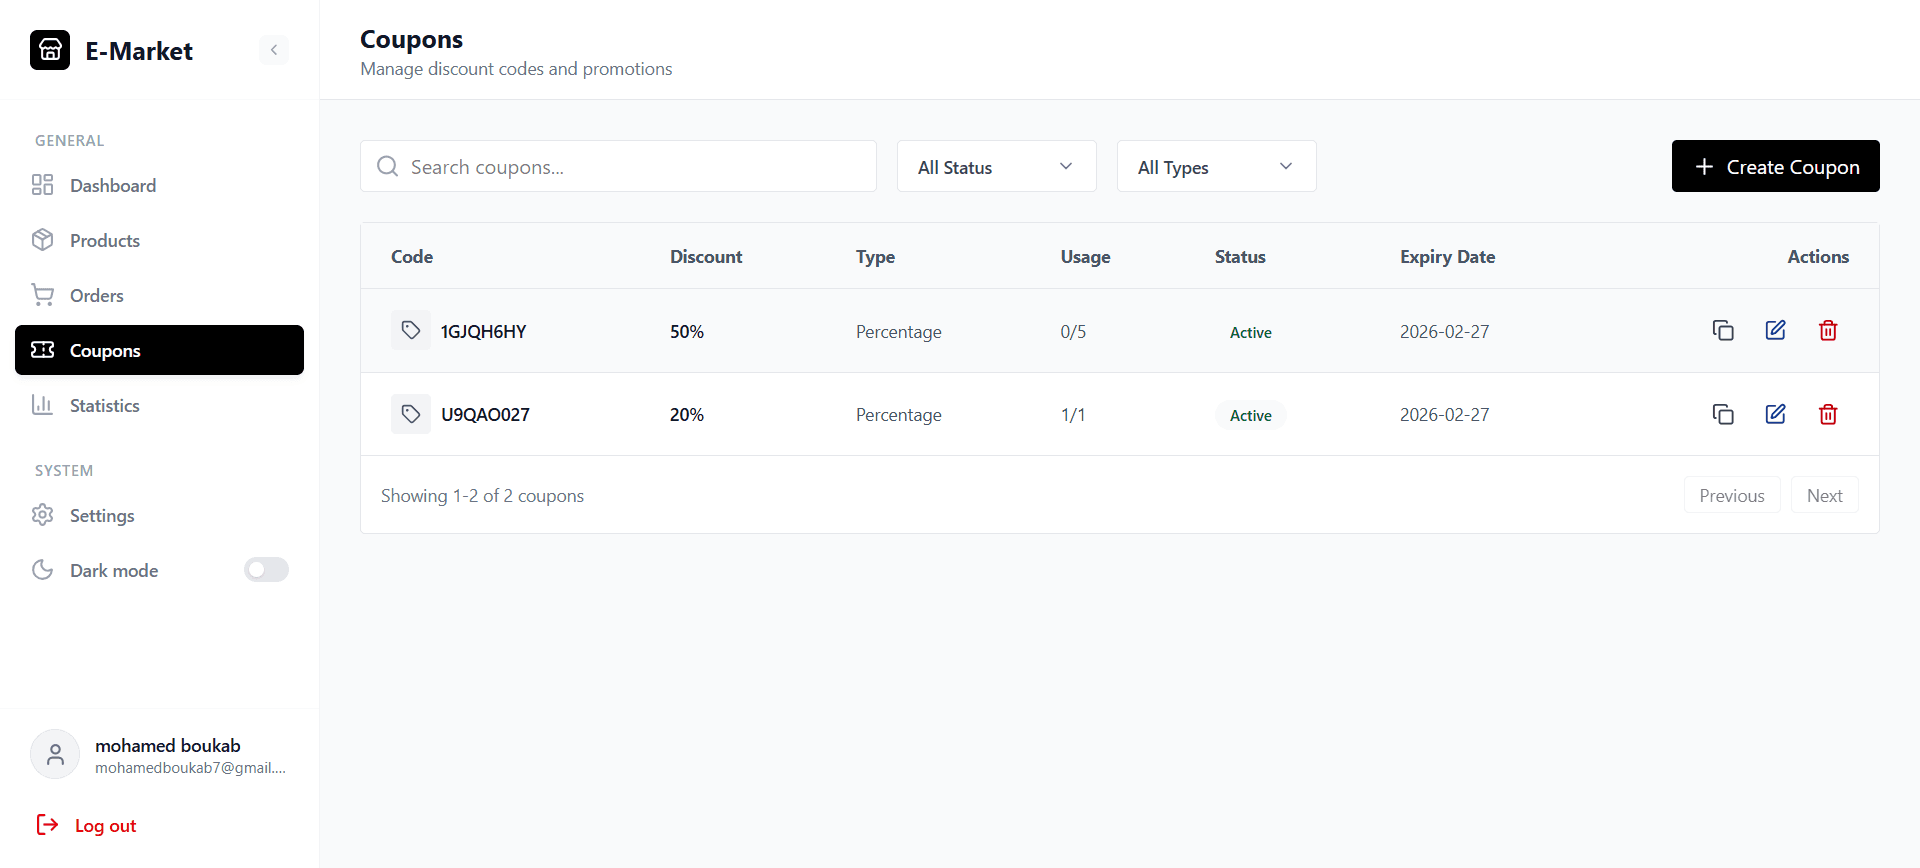The image size is (1920, 868).
Task: Click the 'Showing 1-2 of 2 coupons' text
Action: tap(482, 495)
